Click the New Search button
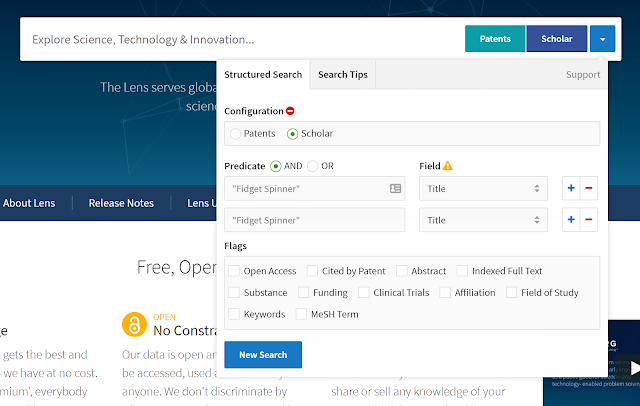The width and height of the screenshot is (640, 406). pyautogui.click(x=263, y=355)
